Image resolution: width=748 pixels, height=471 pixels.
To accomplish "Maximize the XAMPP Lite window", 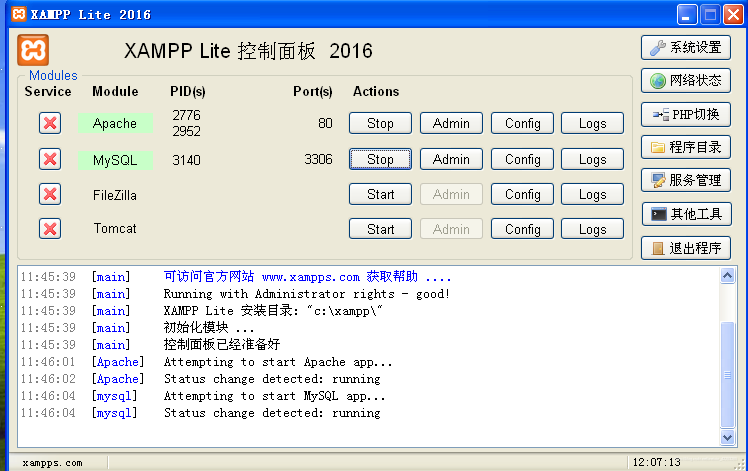I will coord(710,14).
